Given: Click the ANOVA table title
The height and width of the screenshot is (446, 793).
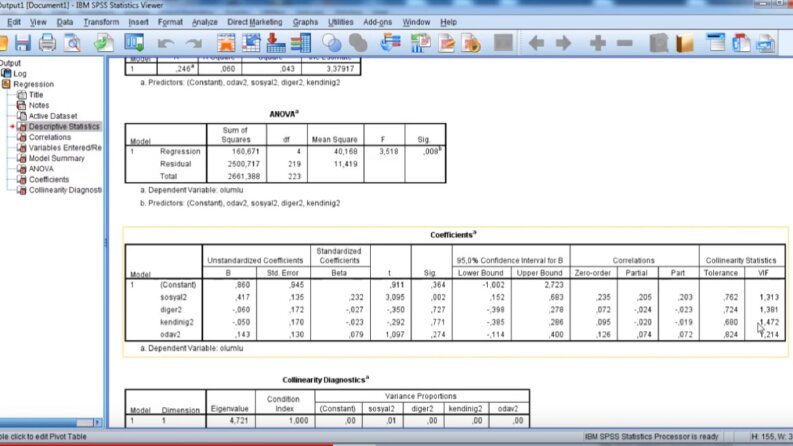Looking at the screenshot, I should pos(284,114).
